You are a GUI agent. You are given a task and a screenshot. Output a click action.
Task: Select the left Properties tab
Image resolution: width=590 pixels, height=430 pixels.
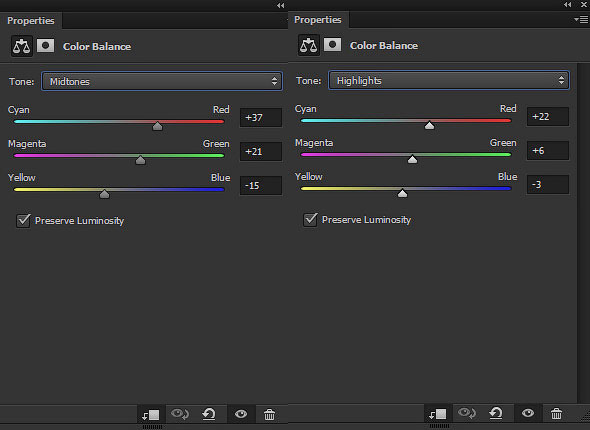coord(31,21)
